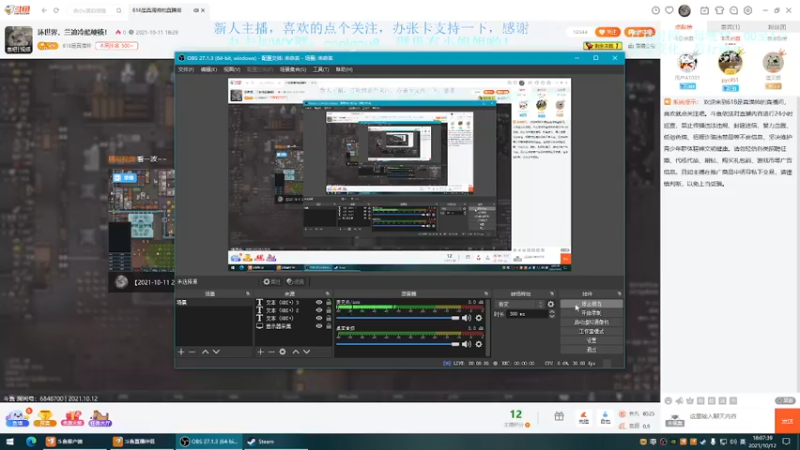Open Filters button above Sources panel
This screenshot has height=450, width=800.
(295, 282)
